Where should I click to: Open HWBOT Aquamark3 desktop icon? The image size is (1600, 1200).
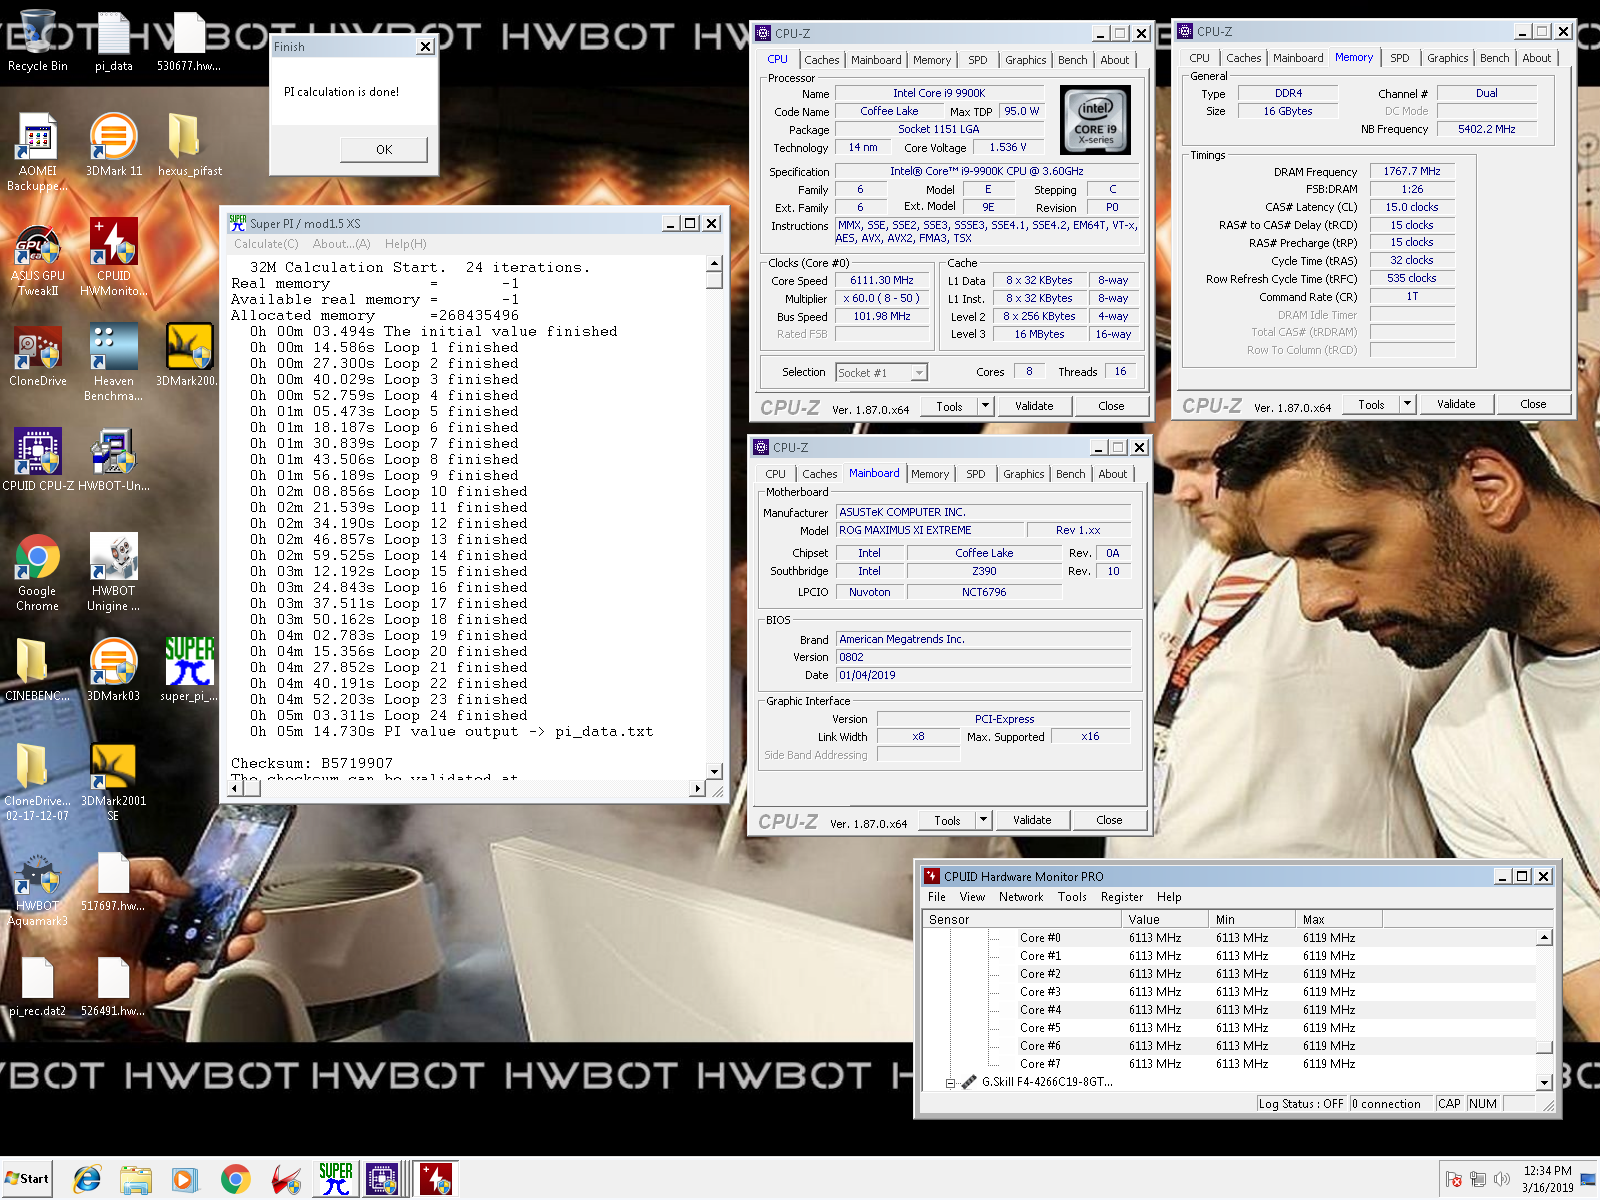(x=37, y=887)
